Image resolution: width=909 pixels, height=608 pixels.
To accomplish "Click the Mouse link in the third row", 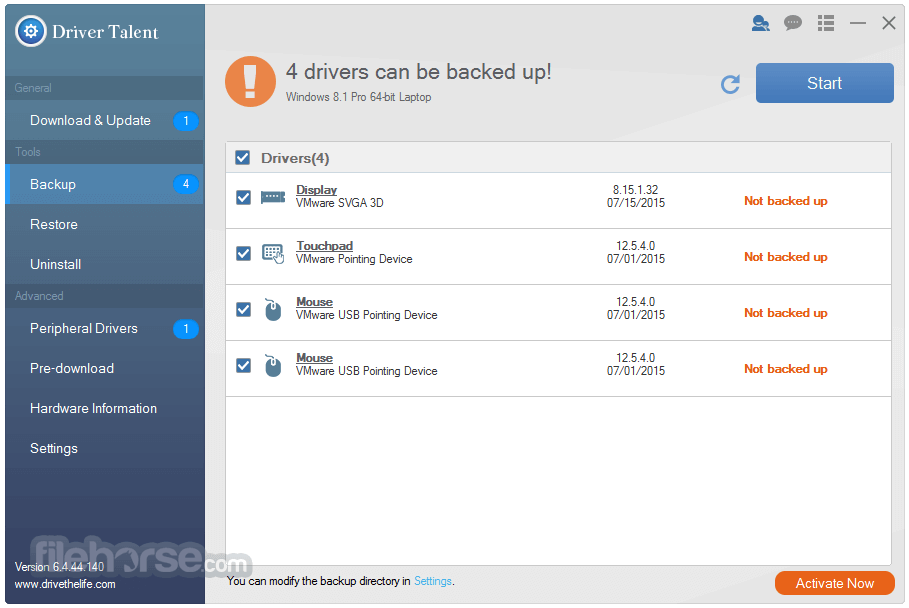I will (314, 302).
